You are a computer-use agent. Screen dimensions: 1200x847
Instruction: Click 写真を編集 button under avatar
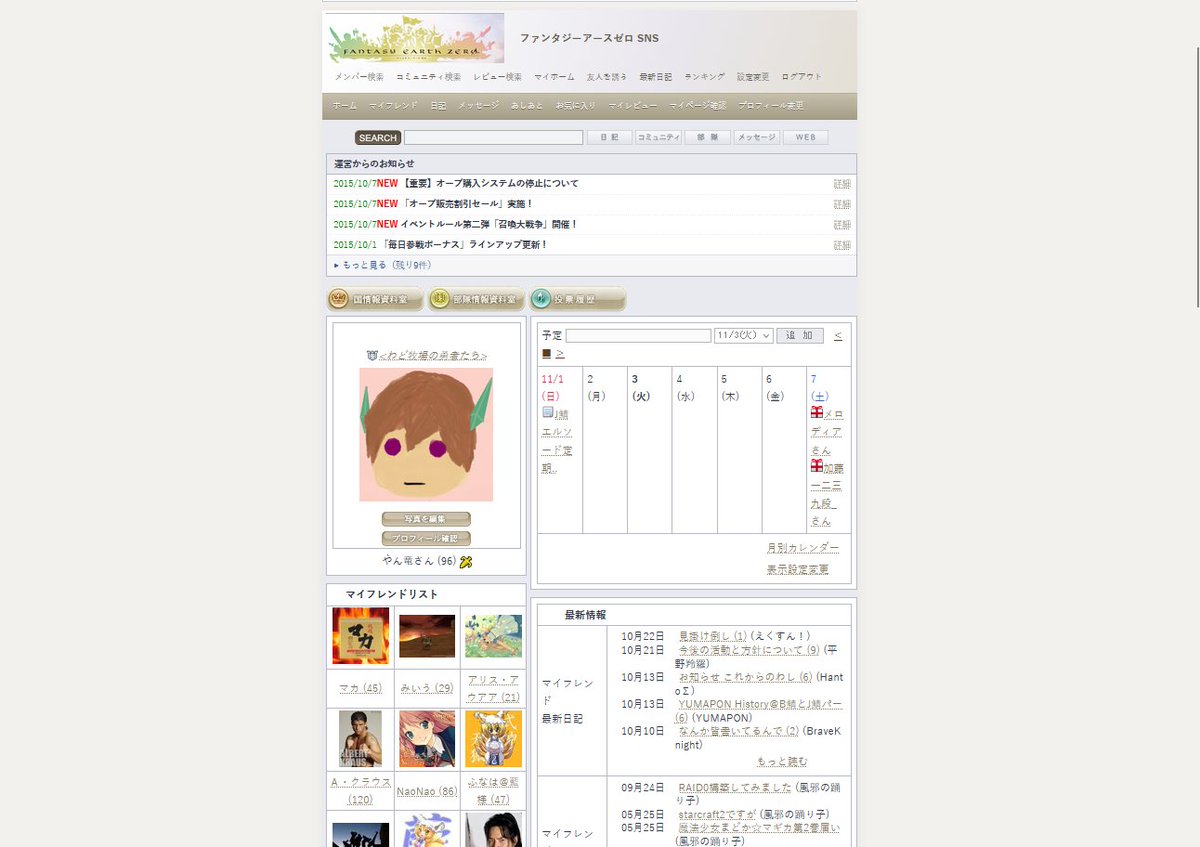tap(426, 519)
